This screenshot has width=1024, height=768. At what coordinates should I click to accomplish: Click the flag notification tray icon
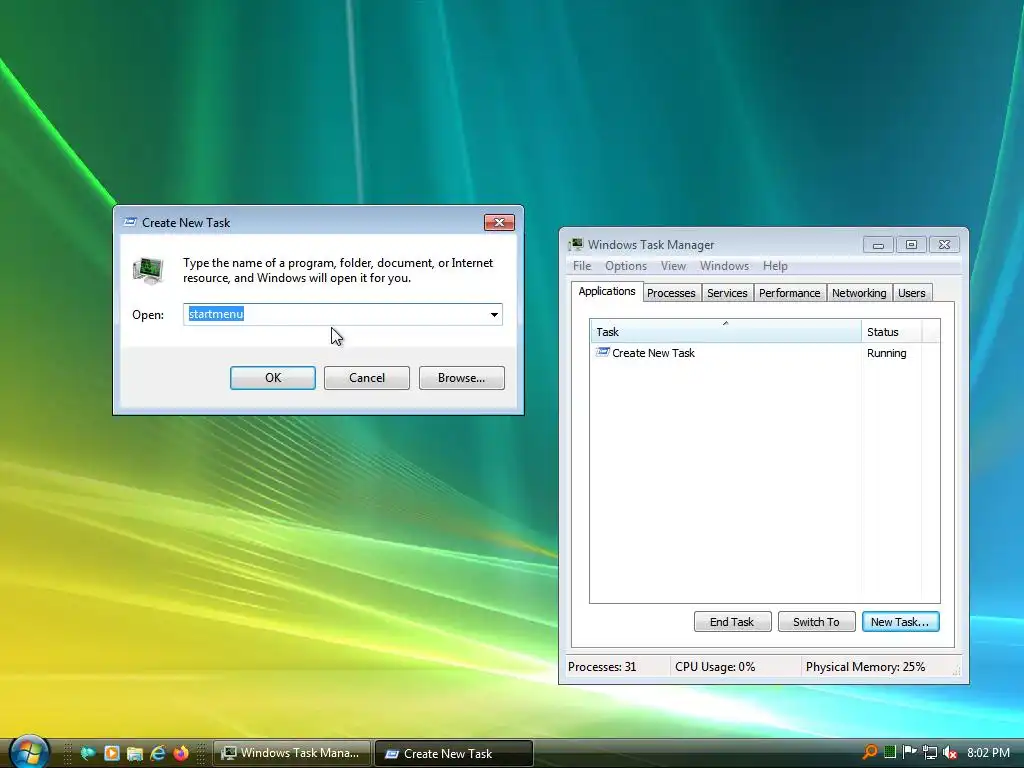910,752
